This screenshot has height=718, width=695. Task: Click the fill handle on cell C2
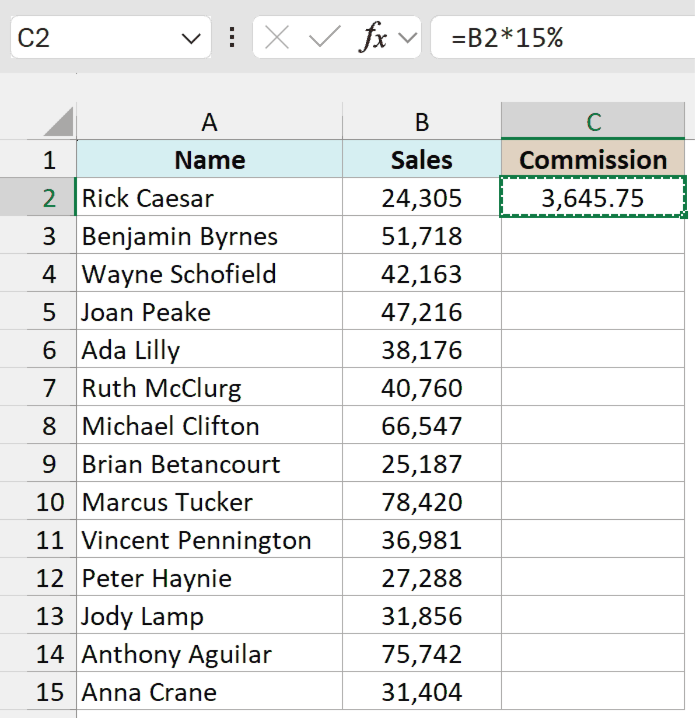684,215
